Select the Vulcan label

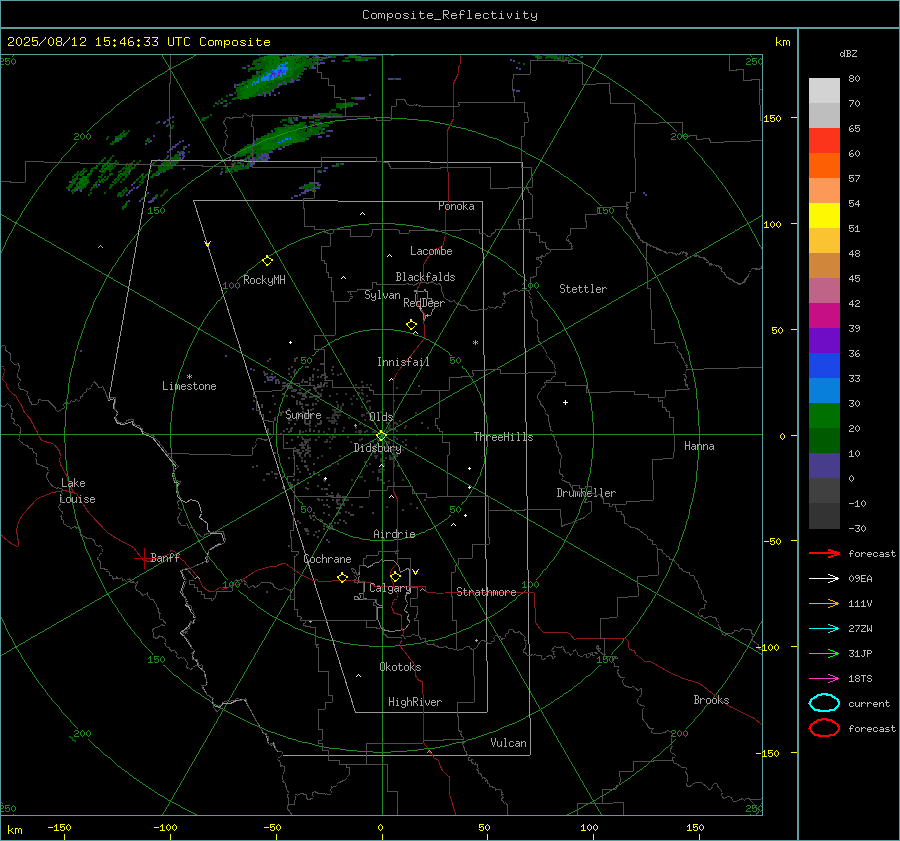(508, 743)
